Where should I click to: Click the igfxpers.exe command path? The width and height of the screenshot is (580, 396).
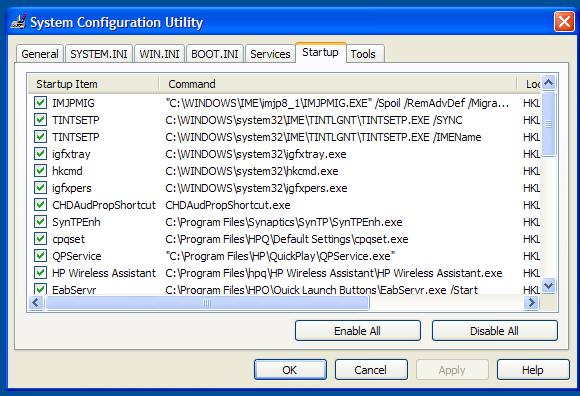(x=256, y=188)
